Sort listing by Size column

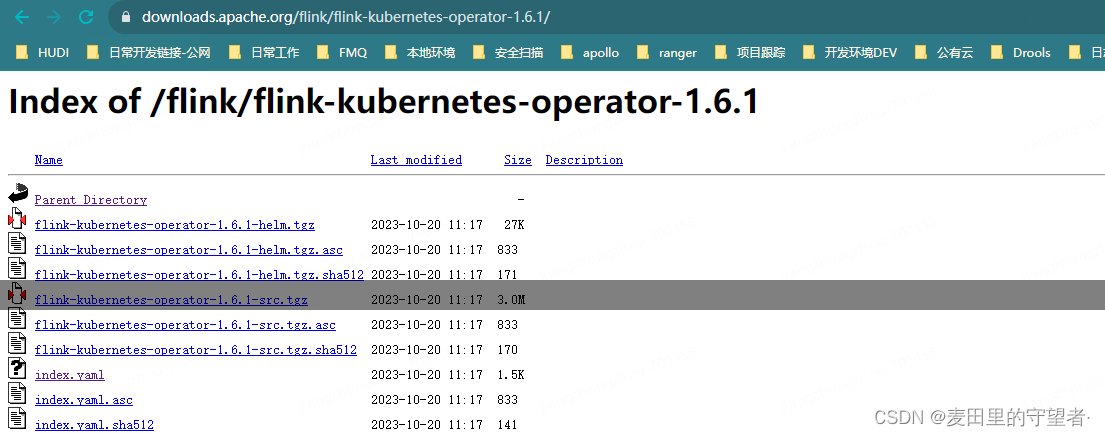[x=518, y=160]
